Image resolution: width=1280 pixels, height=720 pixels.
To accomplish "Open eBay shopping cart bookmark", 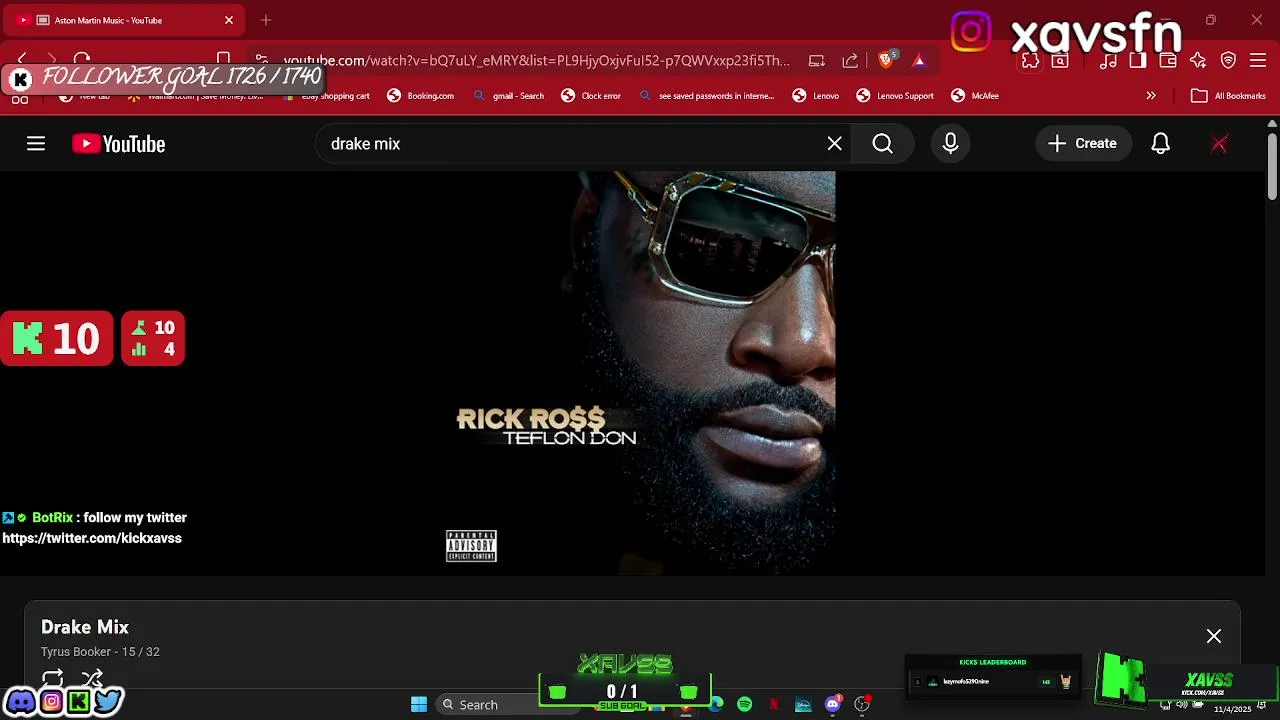I will [326, 96].
